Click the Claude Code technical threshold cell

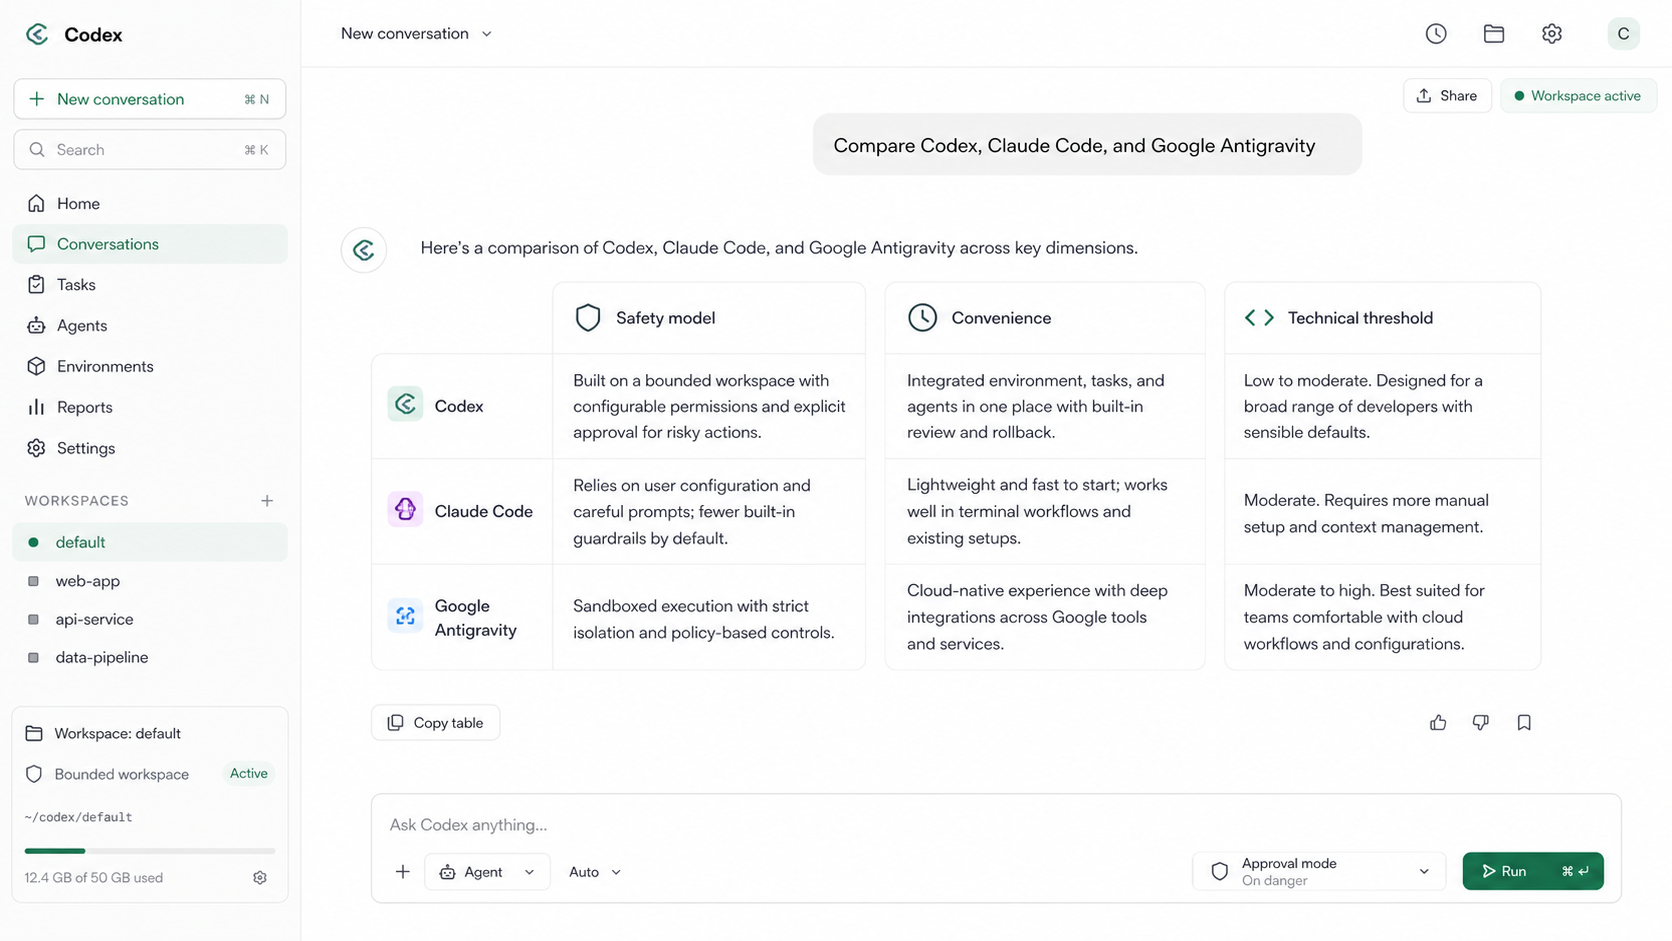point(1382,513)
